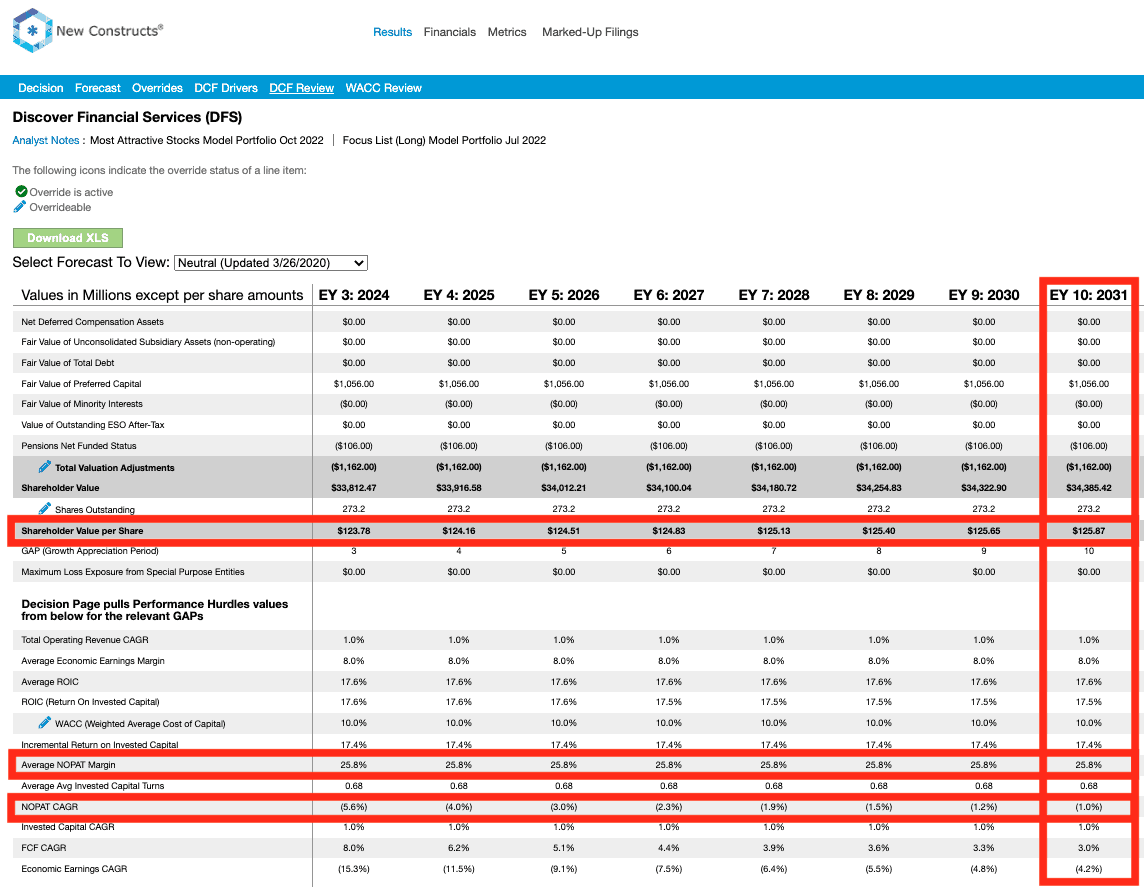Click pencil icon beside Shares Outstanding
The image size is (1144, 887).
(x=45, y=508)
